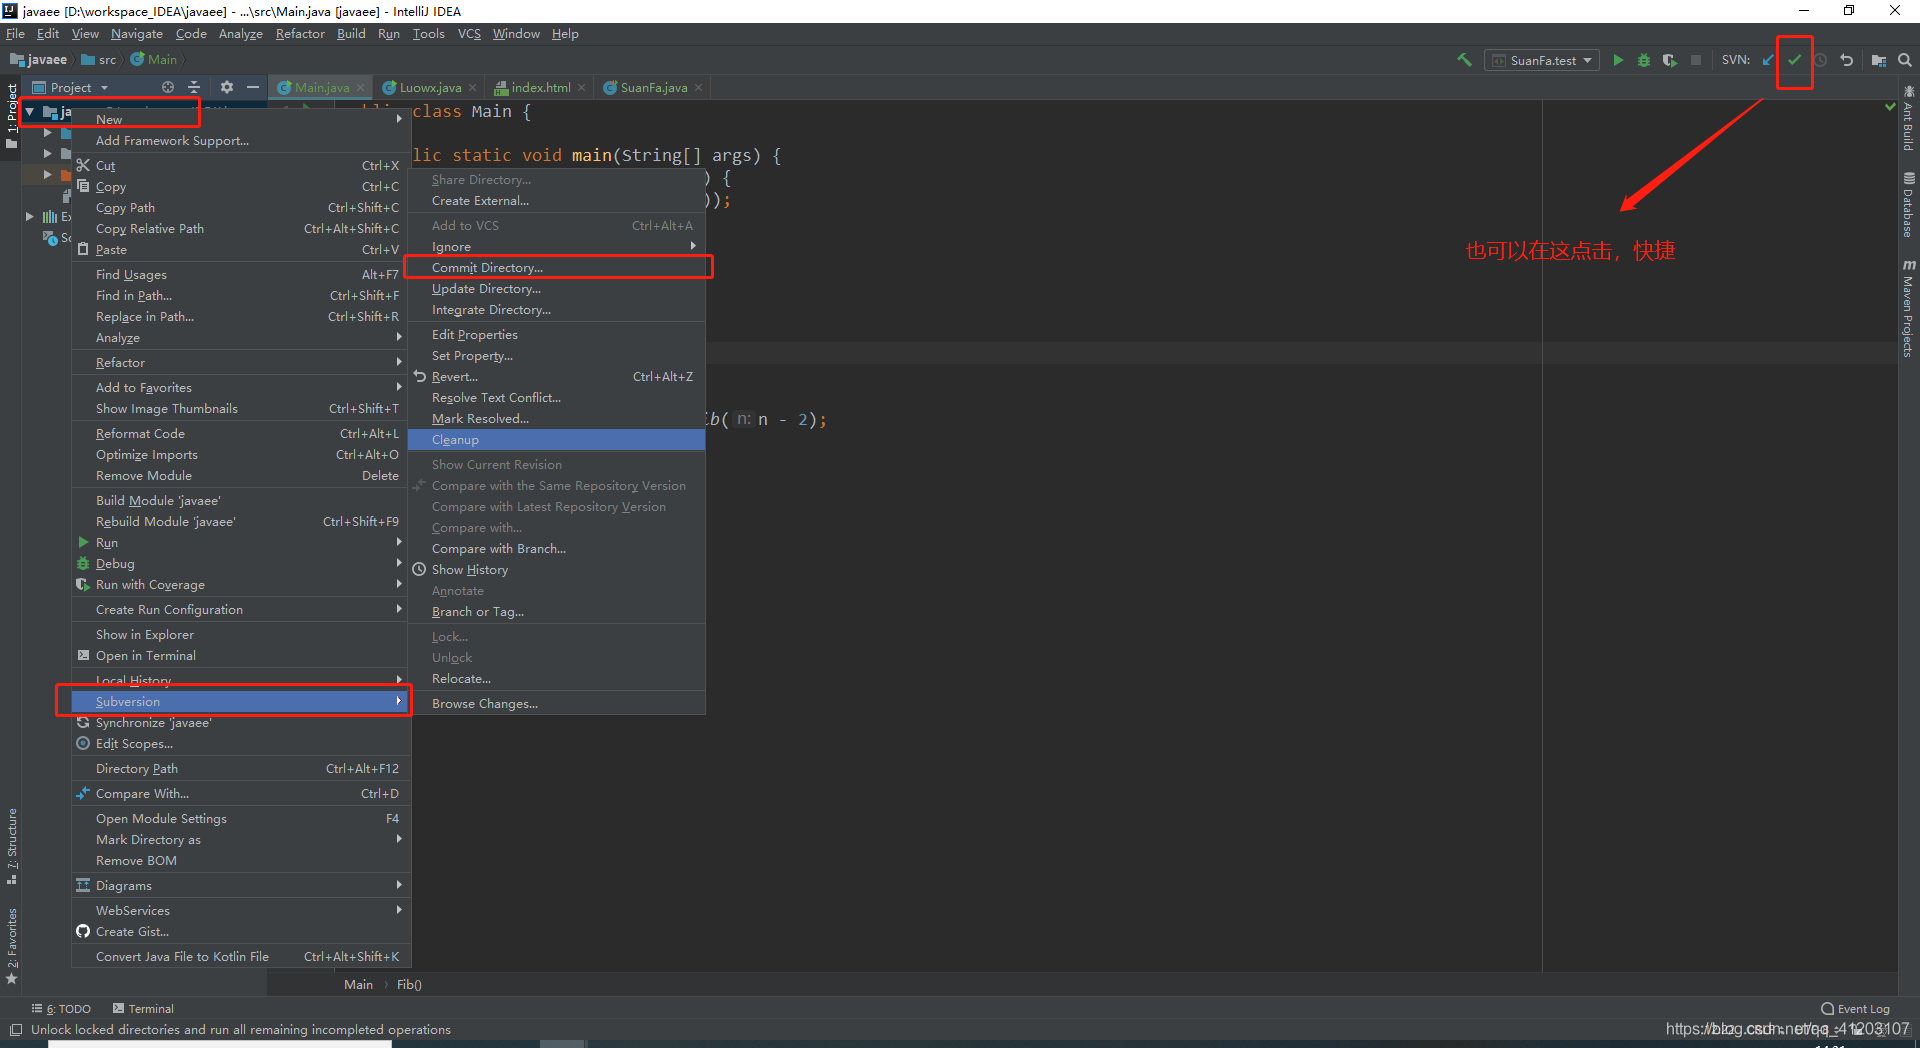Click the Project panel locate target icon

[x=168, y=87]
